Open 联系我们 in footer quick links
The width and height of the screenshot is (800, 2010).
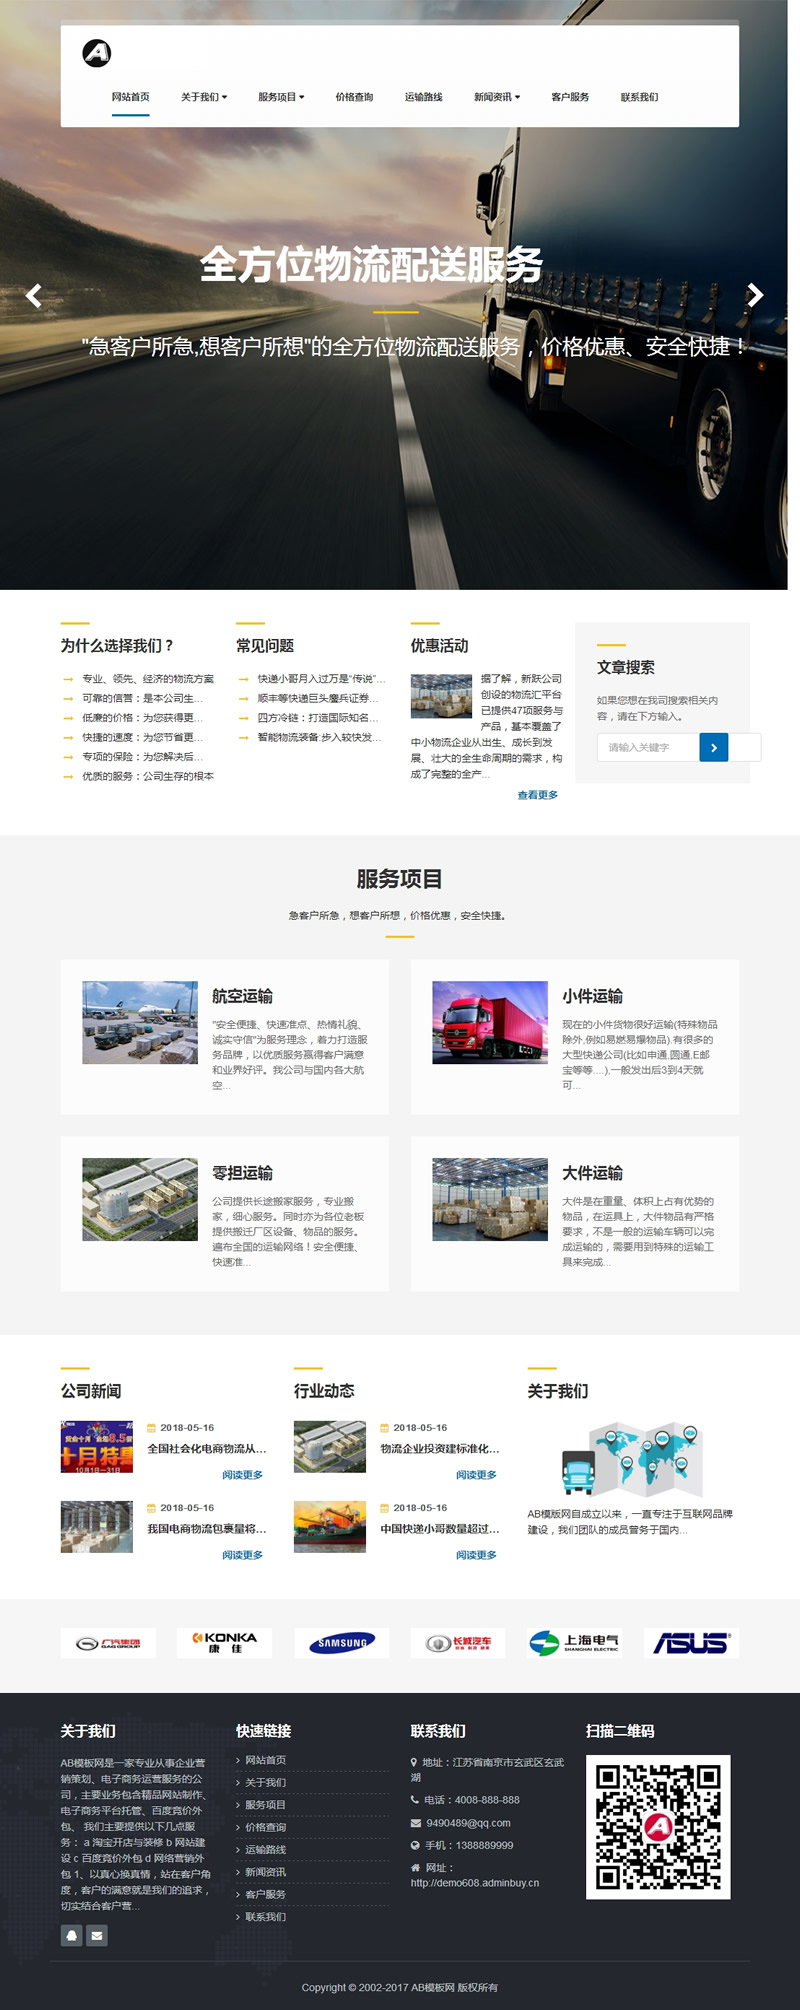[x=265, y=1917]
